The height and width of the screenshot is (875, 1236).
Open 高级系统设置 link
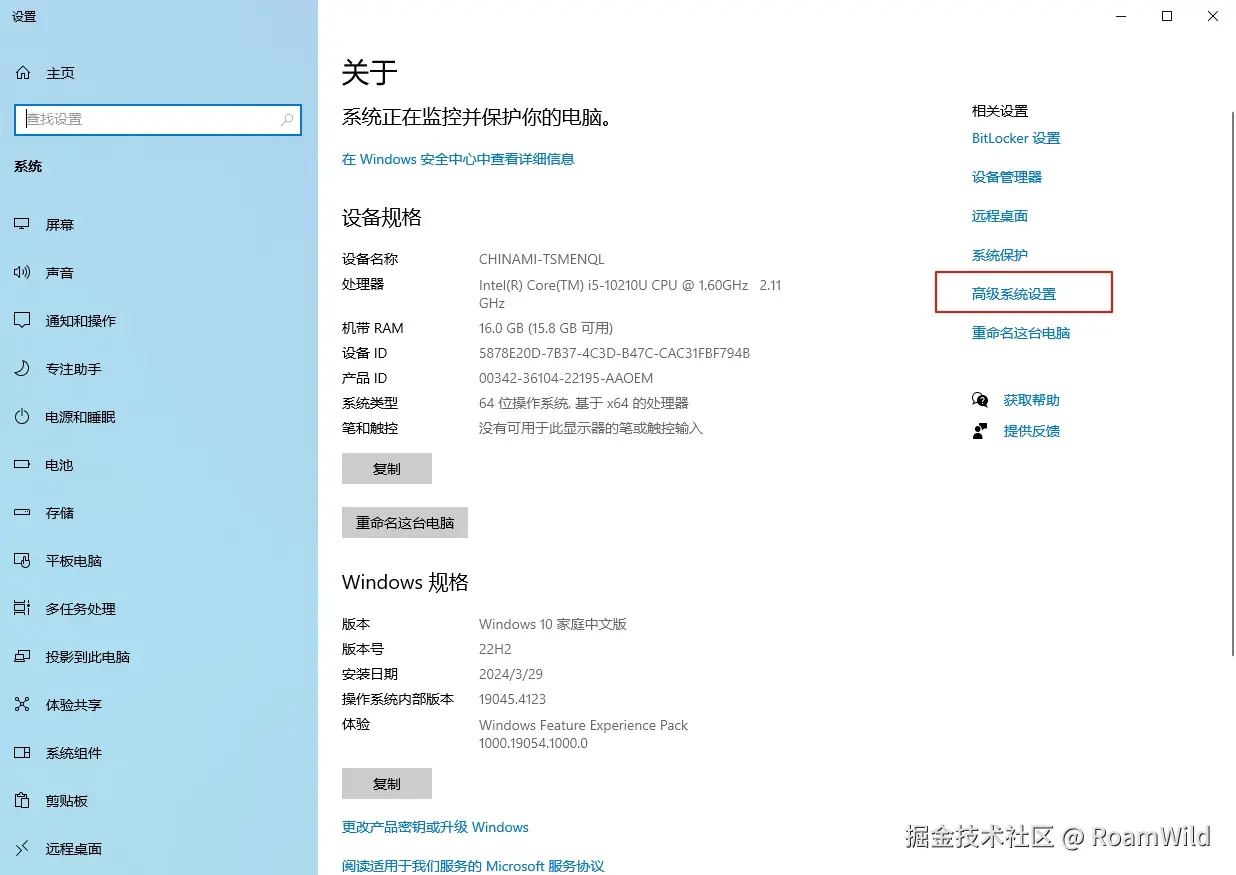(x=1014, y=294)
